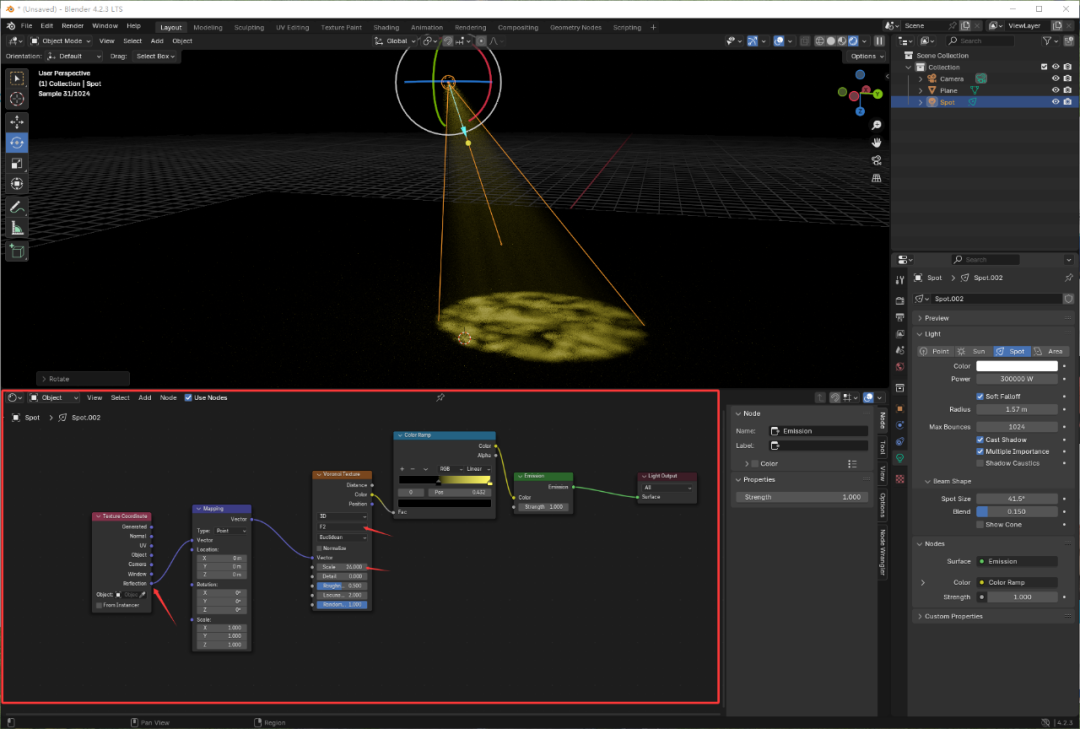Open the View Layer properties tab
The image size is (1080, 729).
click(x=900, y=334)
